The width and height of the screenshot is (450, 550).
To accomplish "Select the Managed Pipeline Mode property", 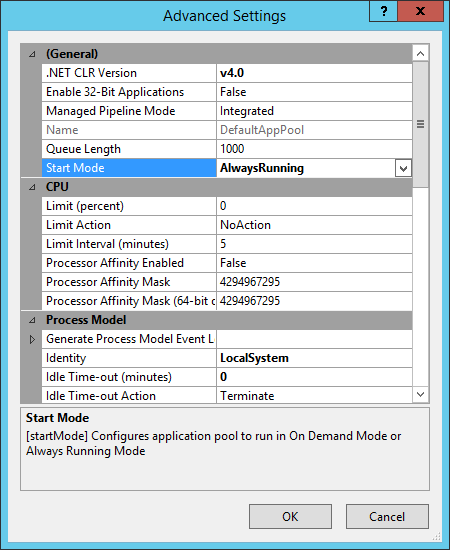I will point(129,111).
